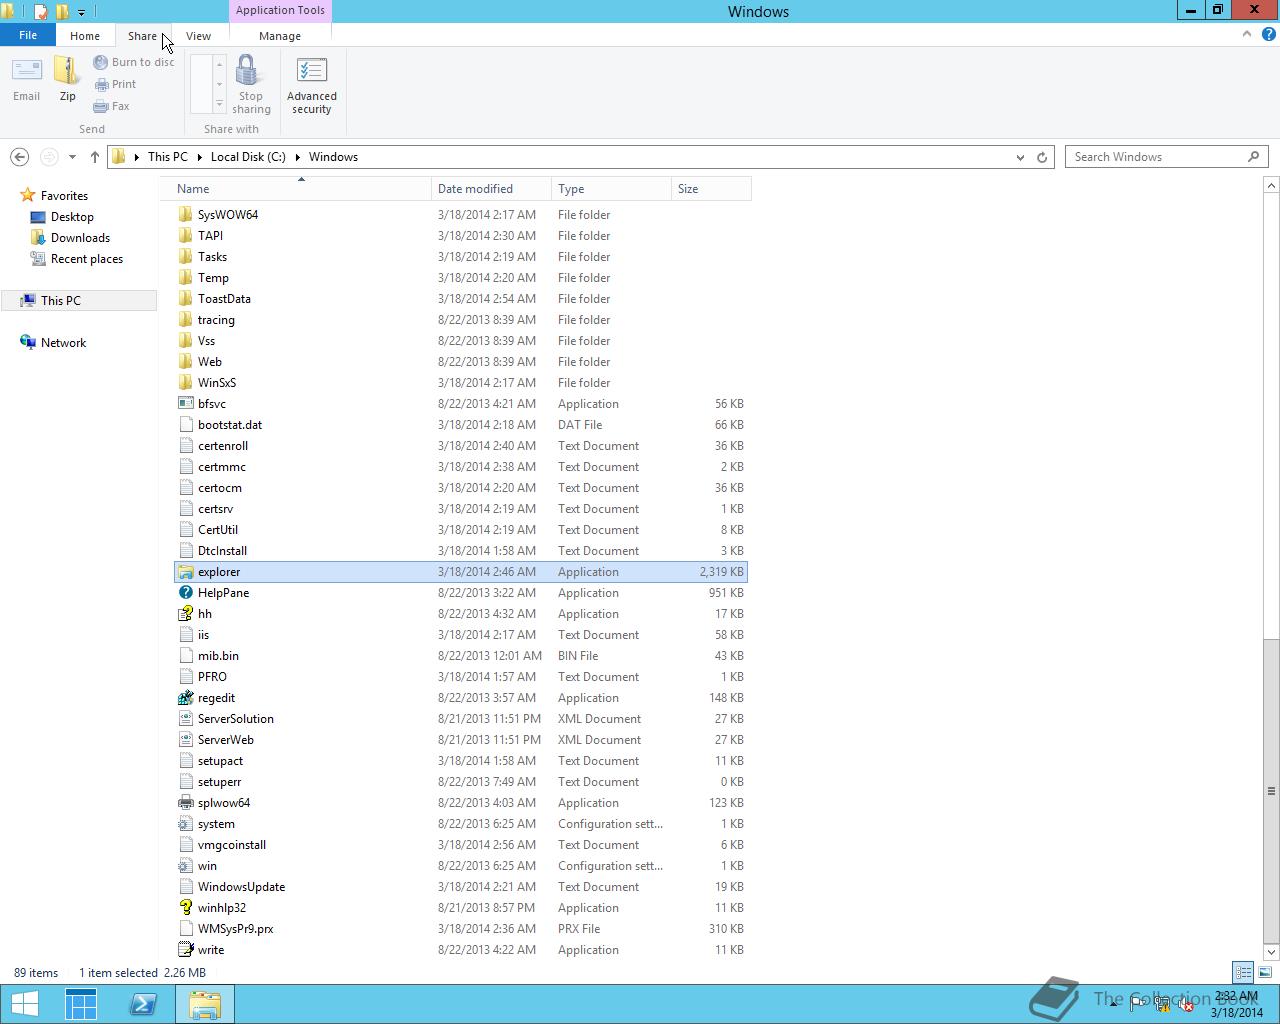
Task: Switch to details view layout icon
Action: (x=1243, y=972)
